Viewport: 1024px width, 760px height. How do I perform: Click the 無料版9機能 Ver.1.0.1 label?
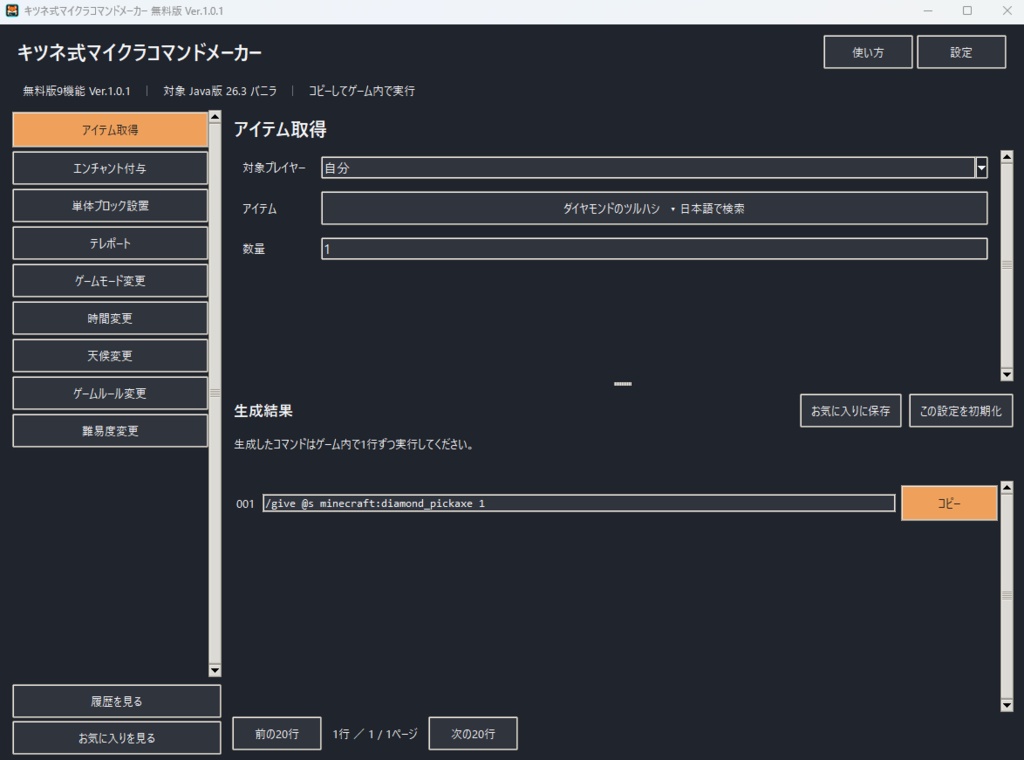pyautogui.click(x=76, y=91)
